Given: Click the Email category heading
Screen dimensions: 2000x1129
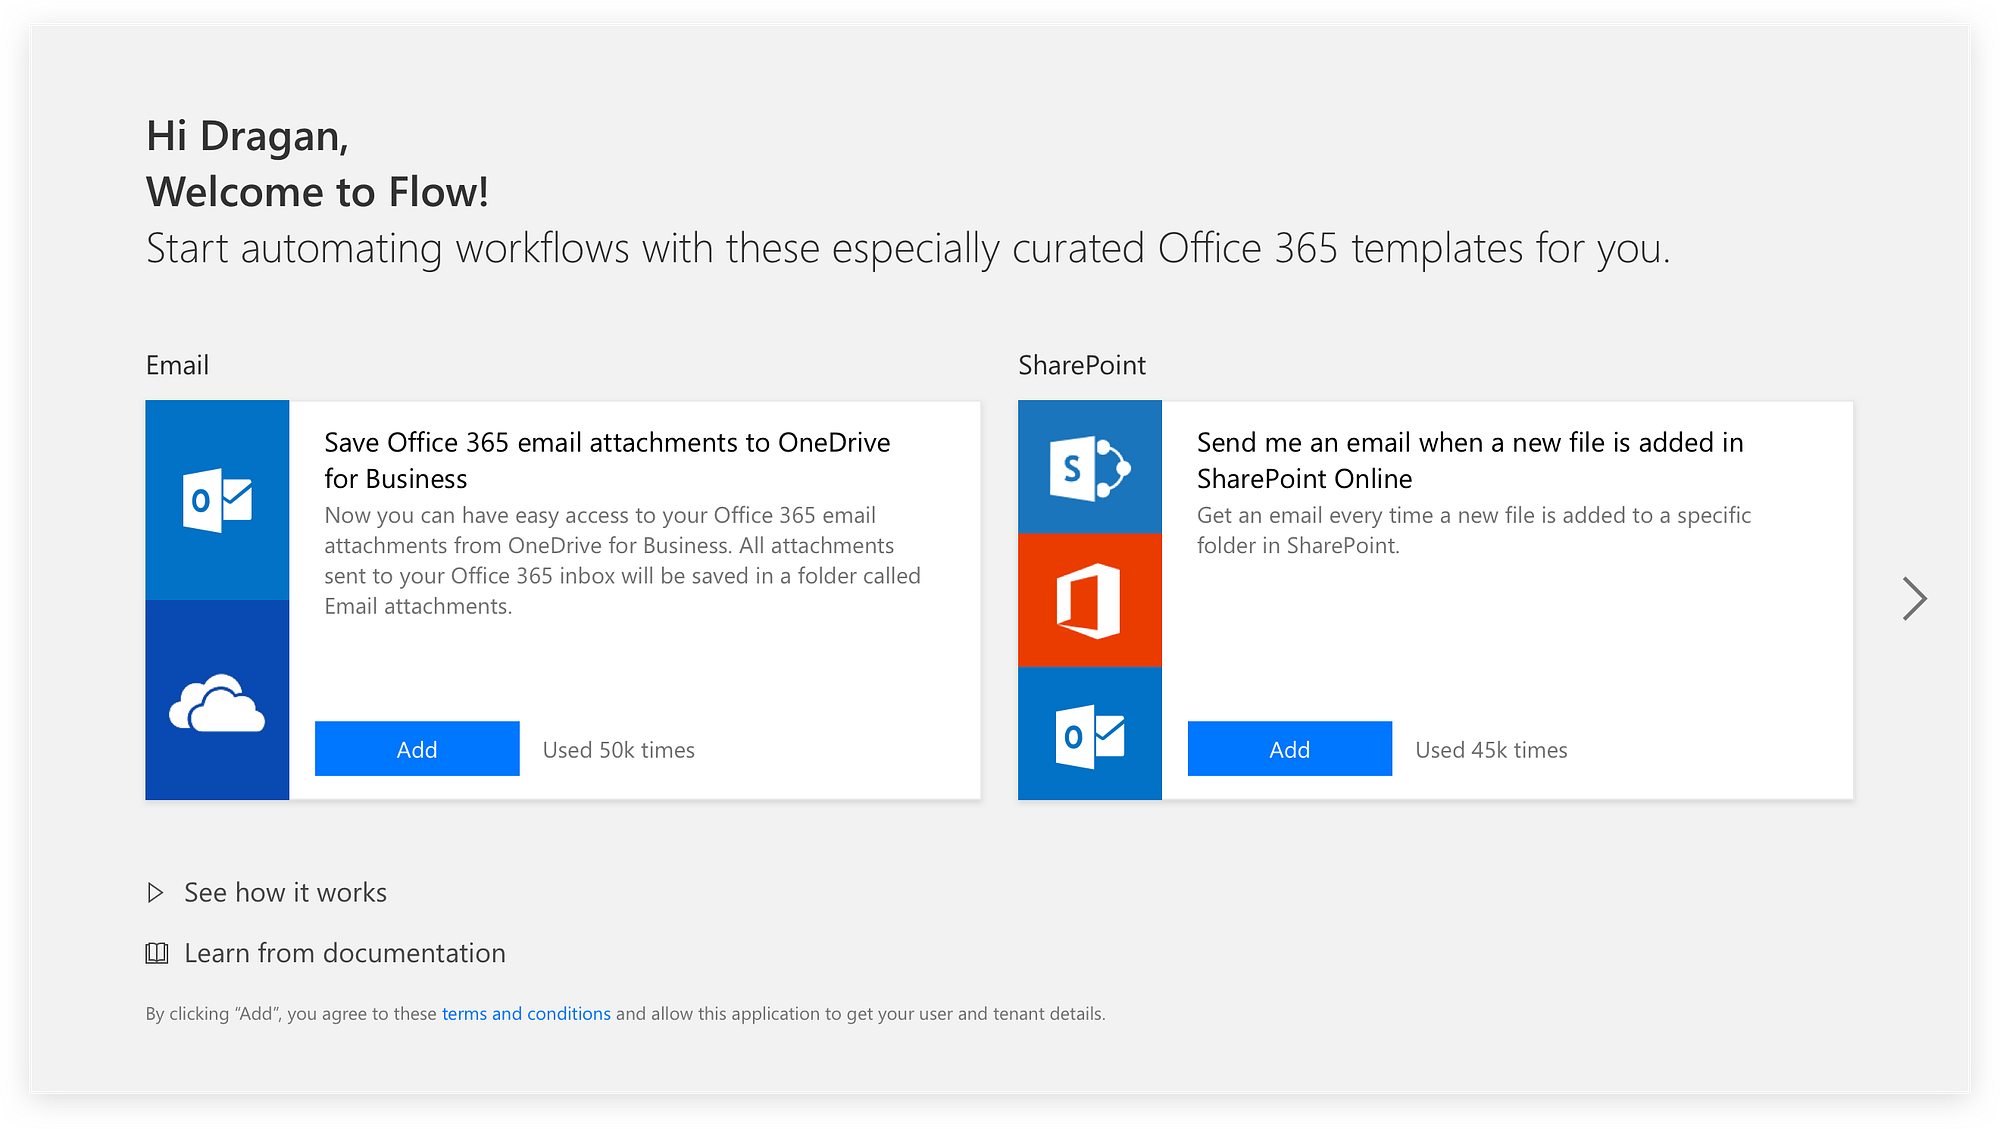Looking at the screenshot, I should pyautogui.click(x=177, y=365).
